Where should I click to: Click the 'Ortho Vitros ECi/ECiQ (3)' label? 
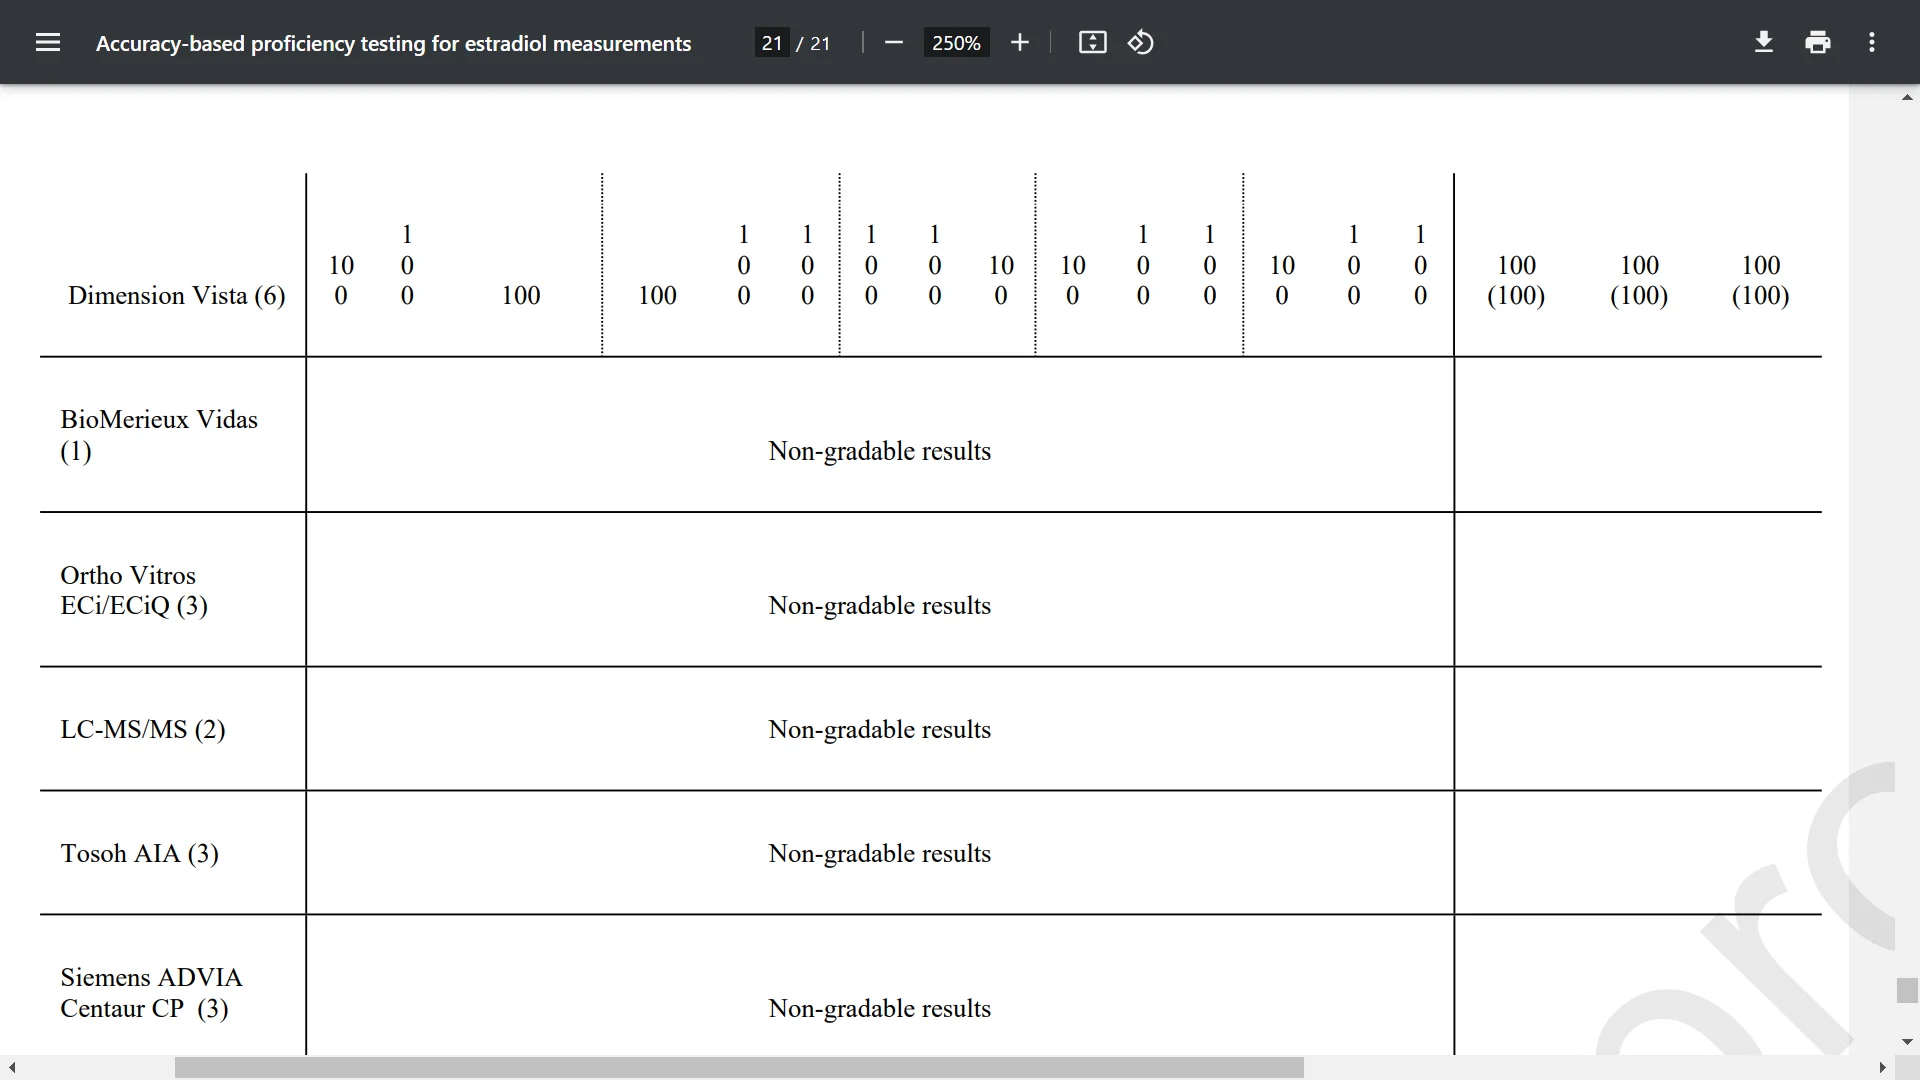coord(134,590)
